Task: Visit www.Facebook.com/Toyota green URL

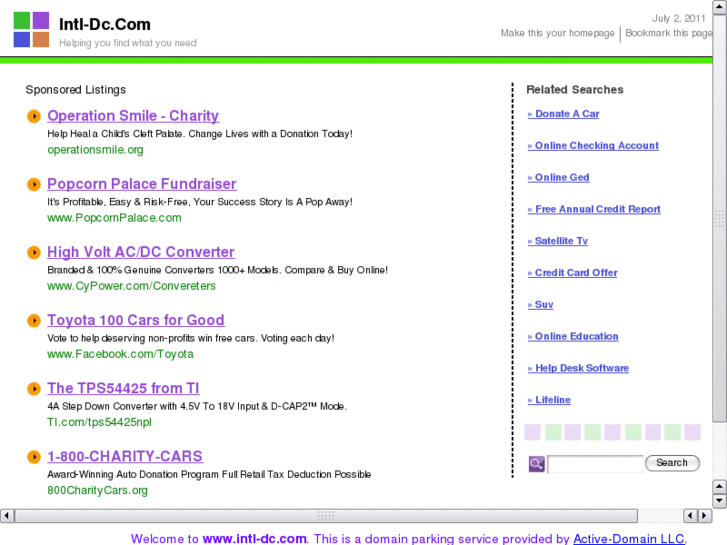Action: (120, 354)
